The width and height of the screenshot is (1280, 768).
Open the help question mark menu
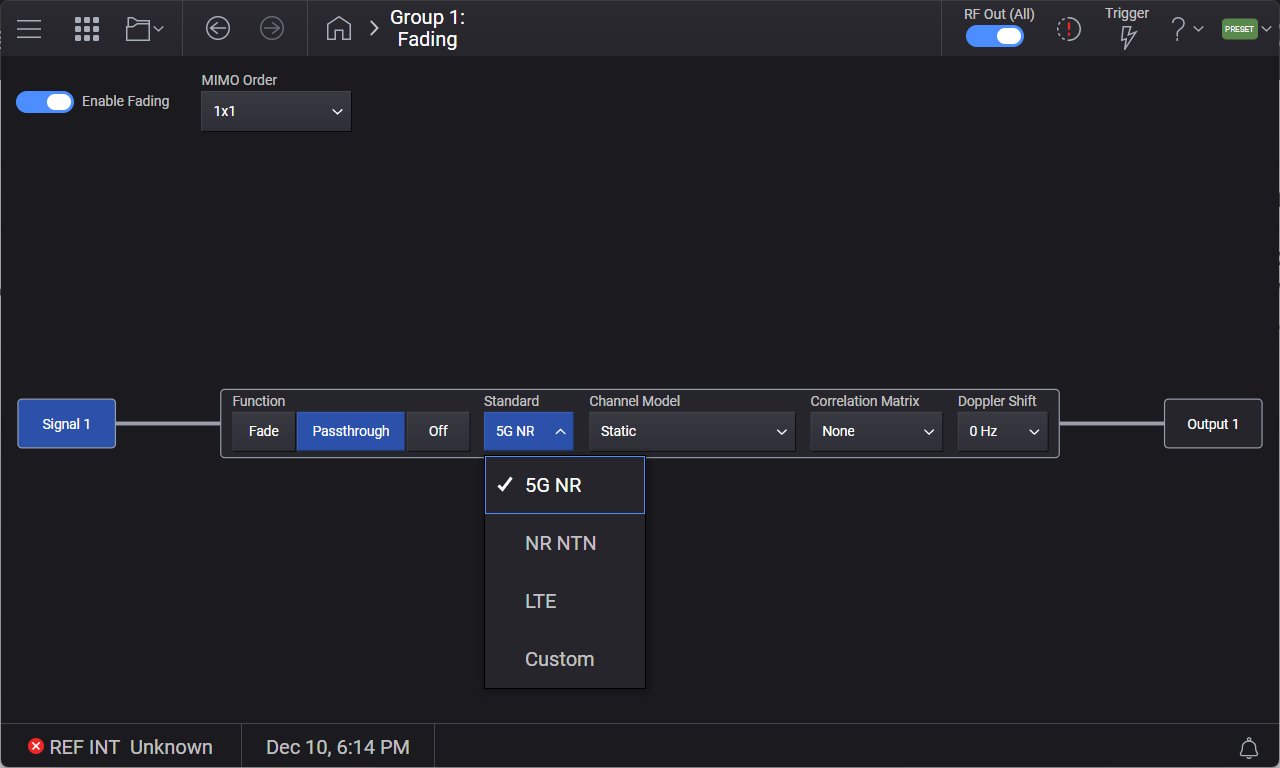[x=1186, y=29]
